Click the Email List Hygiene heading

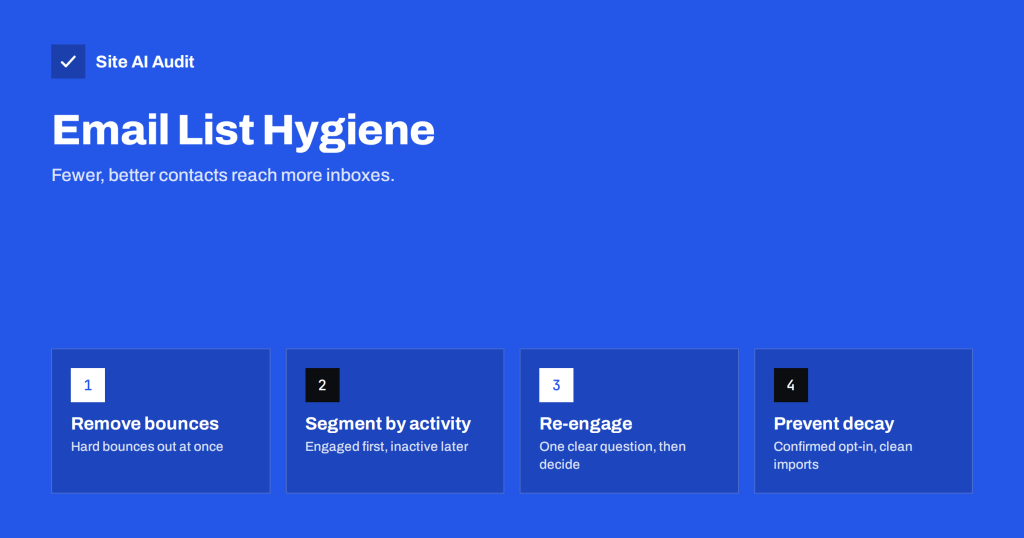(243, 131)
